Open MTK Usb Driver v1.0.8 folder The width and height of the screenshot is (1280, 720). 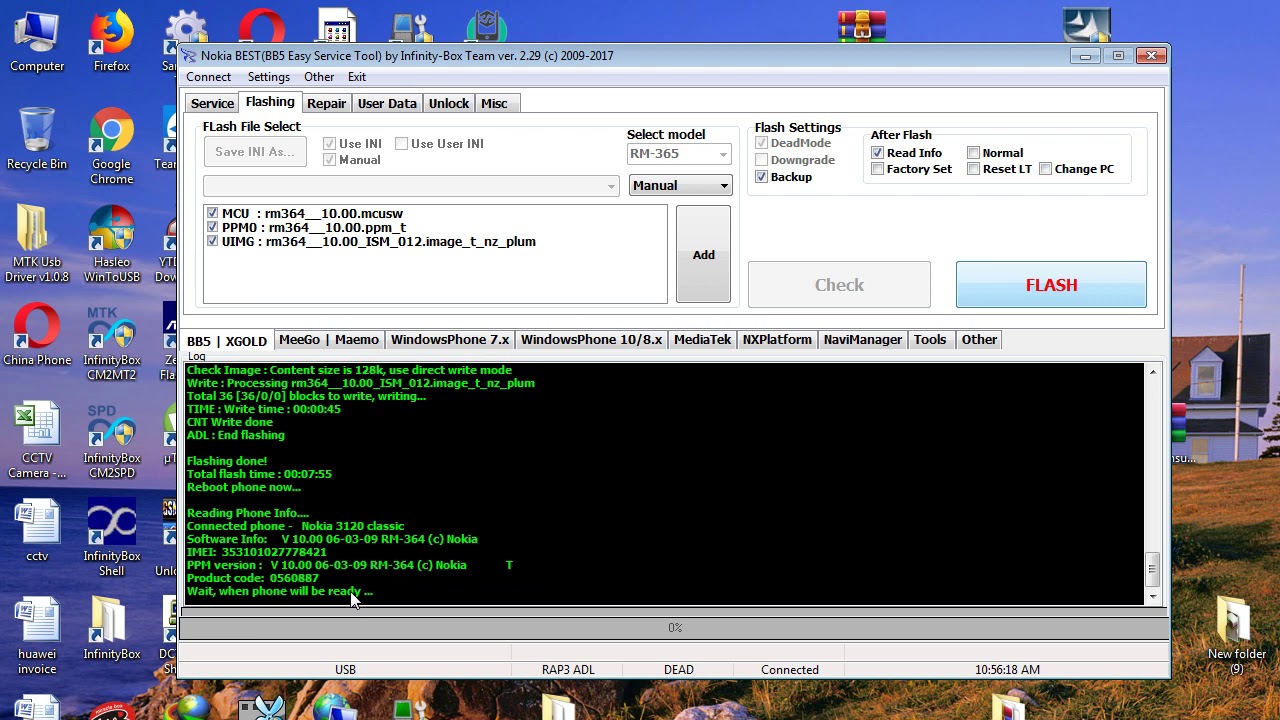point(37,244)
